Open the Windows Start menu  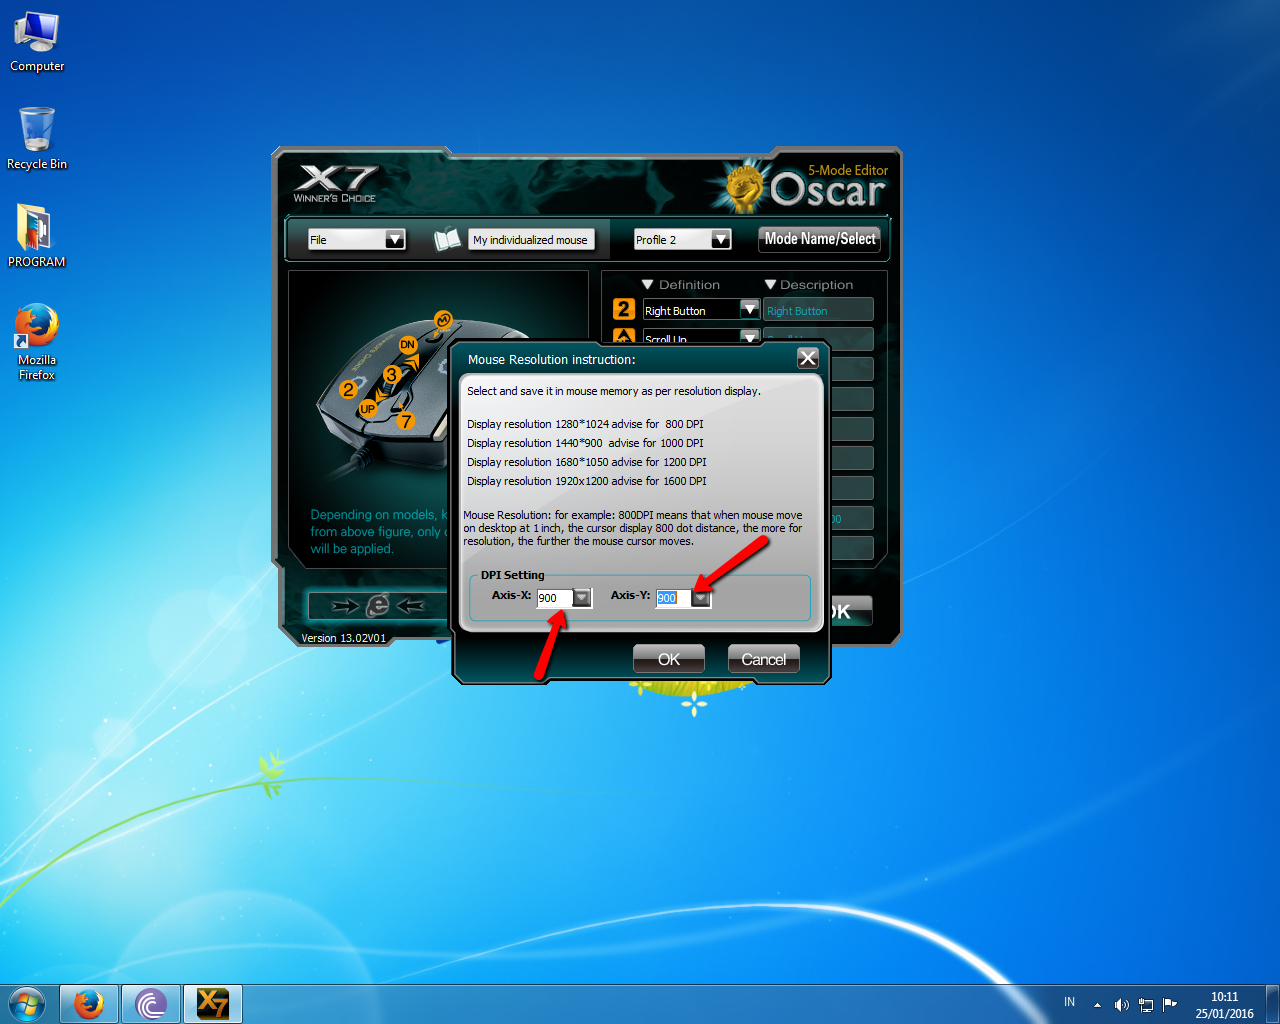(27, 1004)
